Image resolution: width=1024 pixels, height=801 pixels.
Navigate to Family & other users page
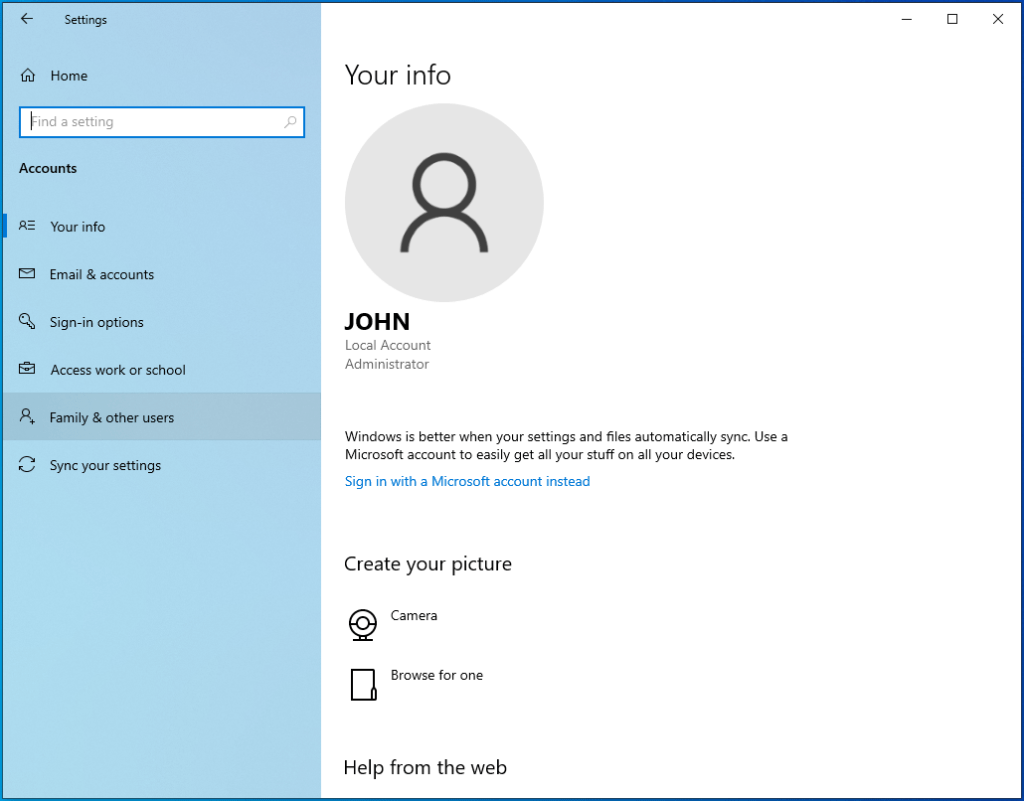click(x=113, y=417)
